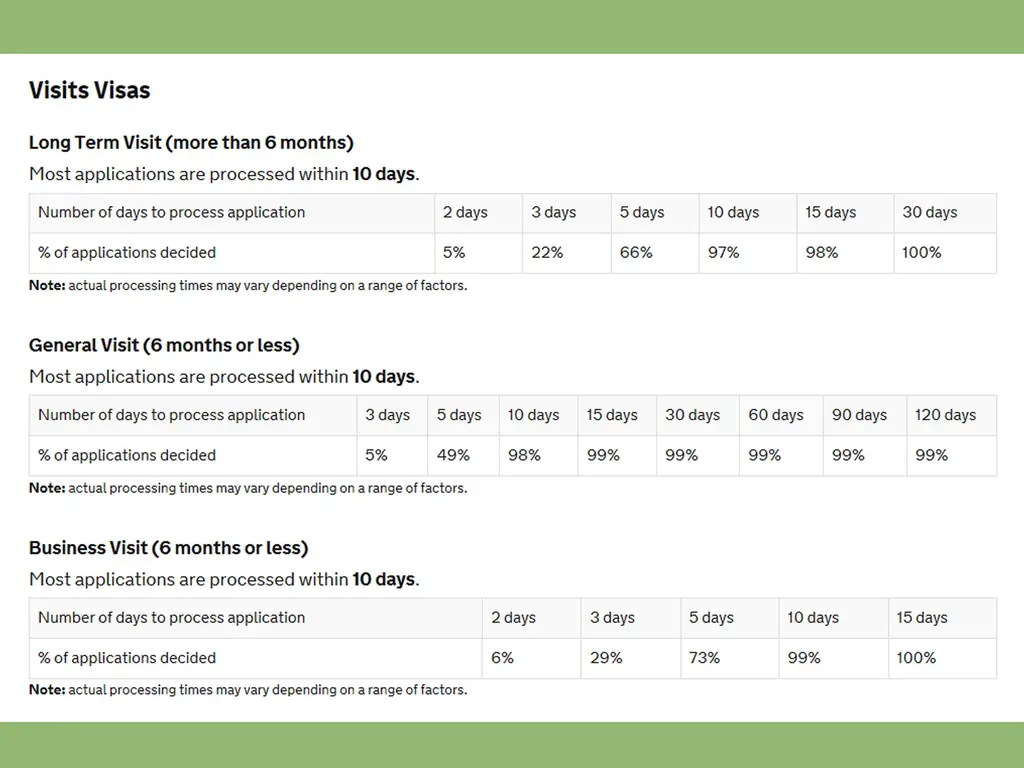Click the 60 days column header in General Visit table

tap(776, 415)
